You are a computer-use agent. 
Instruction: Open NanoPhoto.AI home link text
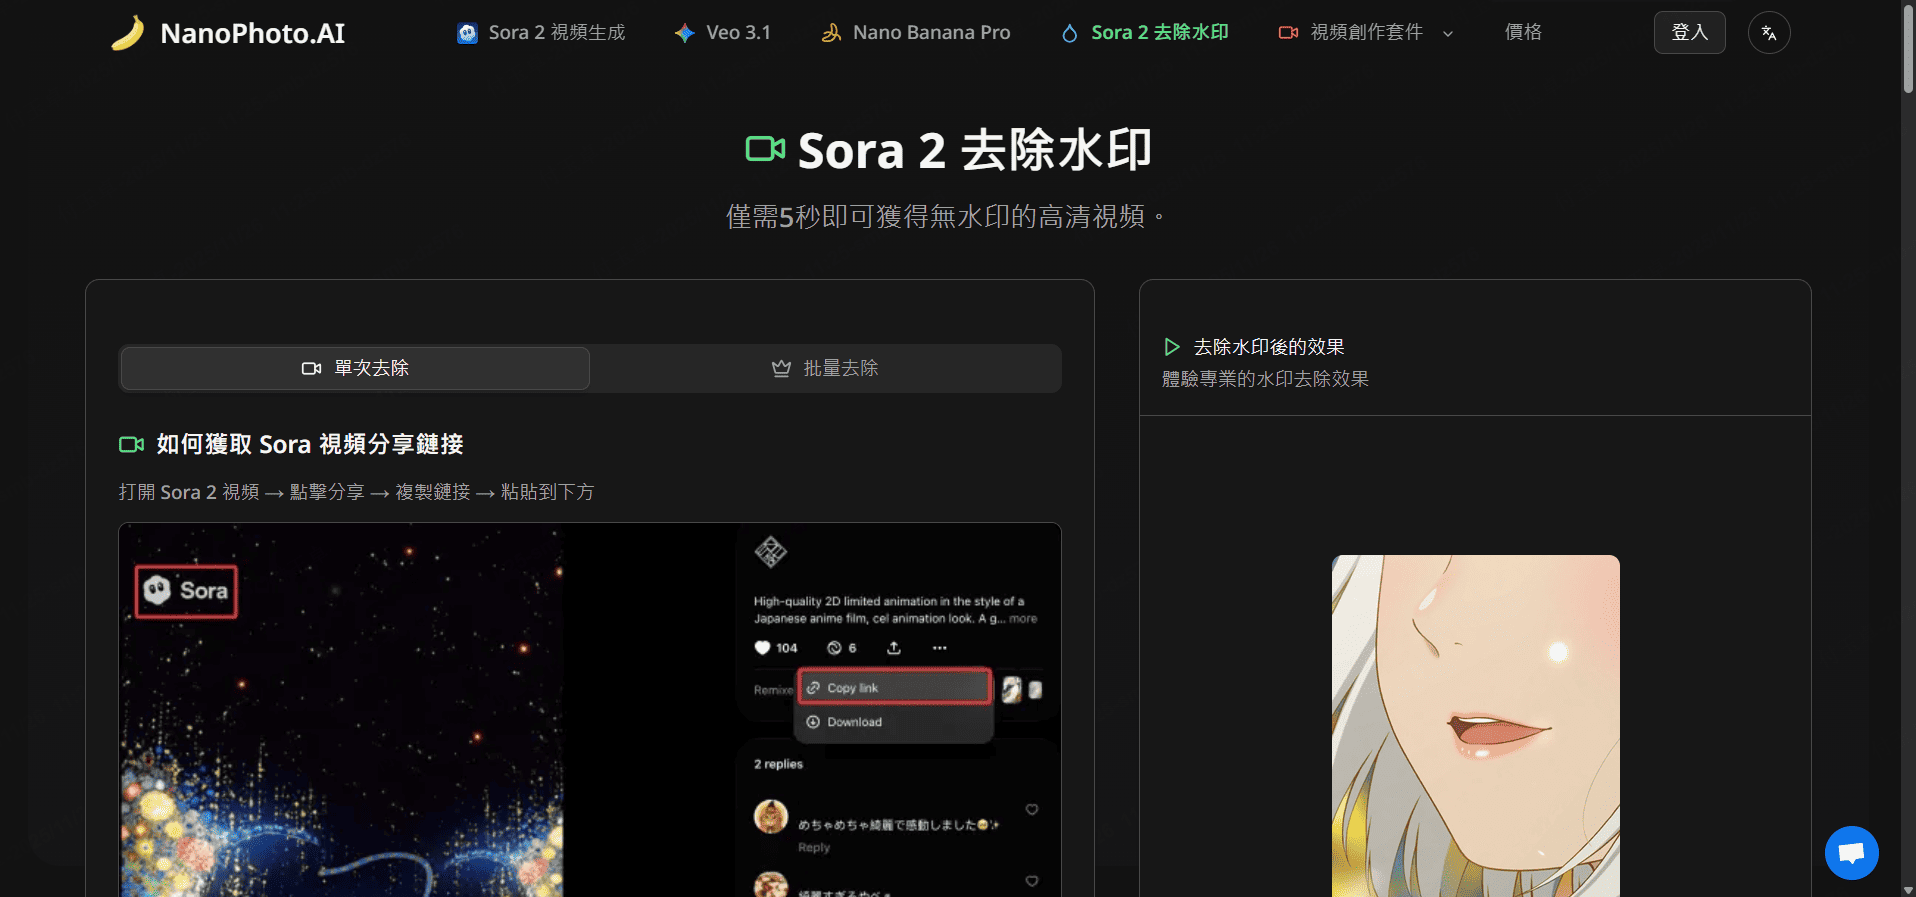coord(252,33)
